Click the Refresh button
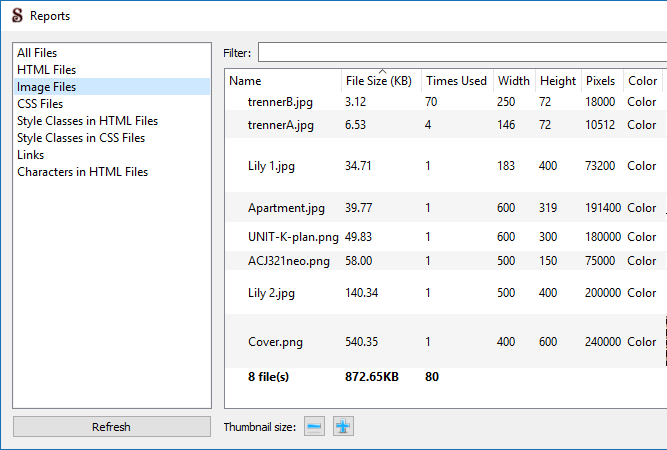This screenshot has width=667, height=450. 112,427
